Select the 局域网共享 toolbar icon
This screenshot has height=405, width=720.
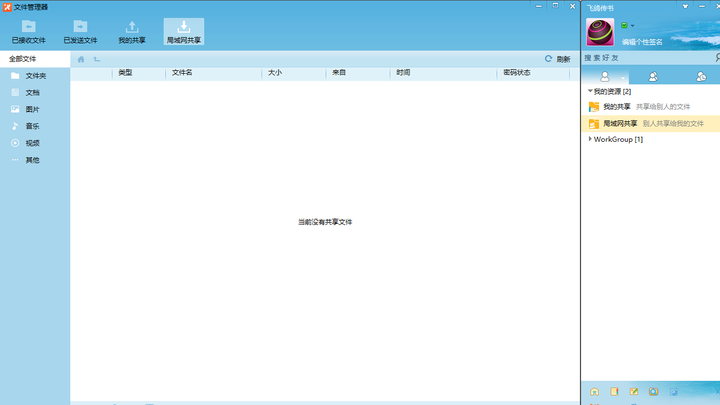click(184, 32)
